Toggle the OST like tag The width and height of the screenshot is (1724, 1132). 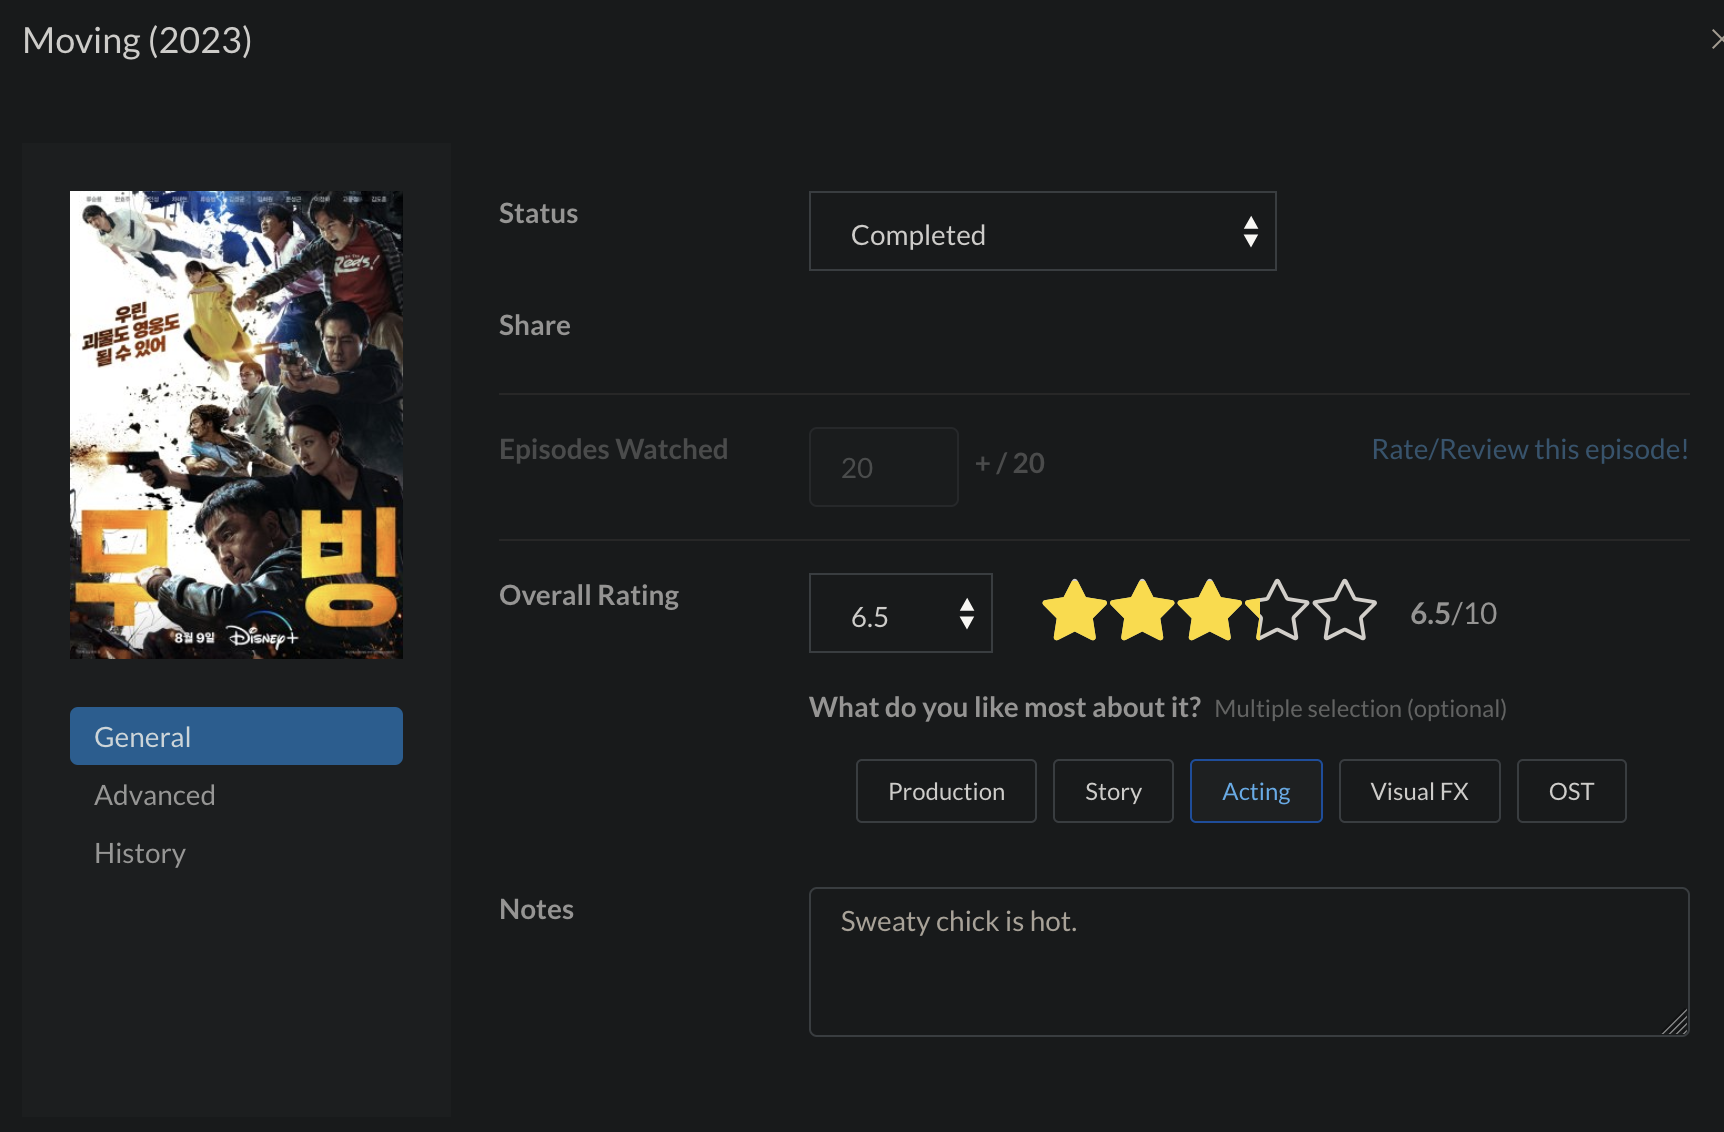click(1571, 791)
